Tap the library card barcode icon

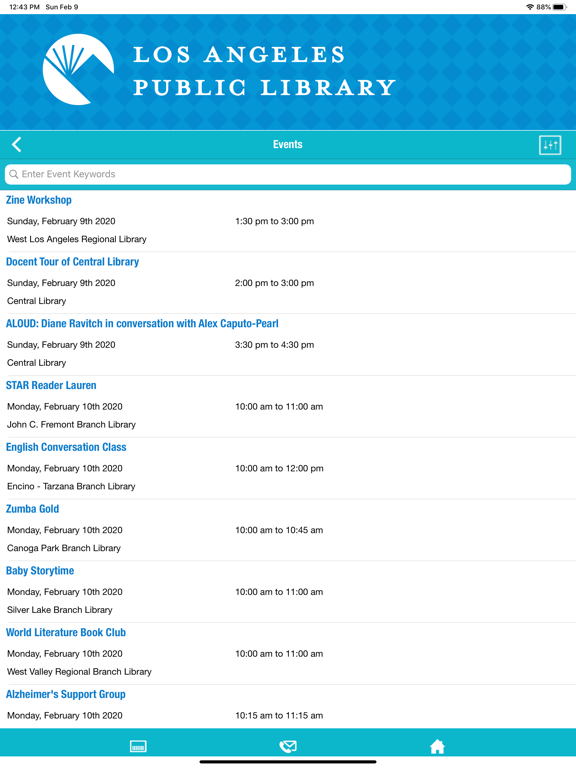[x=138, y=746]
